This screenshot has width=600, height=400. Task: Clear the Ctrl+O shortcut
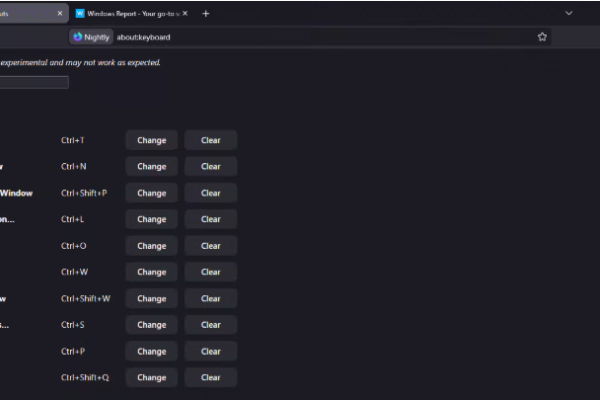210,245
